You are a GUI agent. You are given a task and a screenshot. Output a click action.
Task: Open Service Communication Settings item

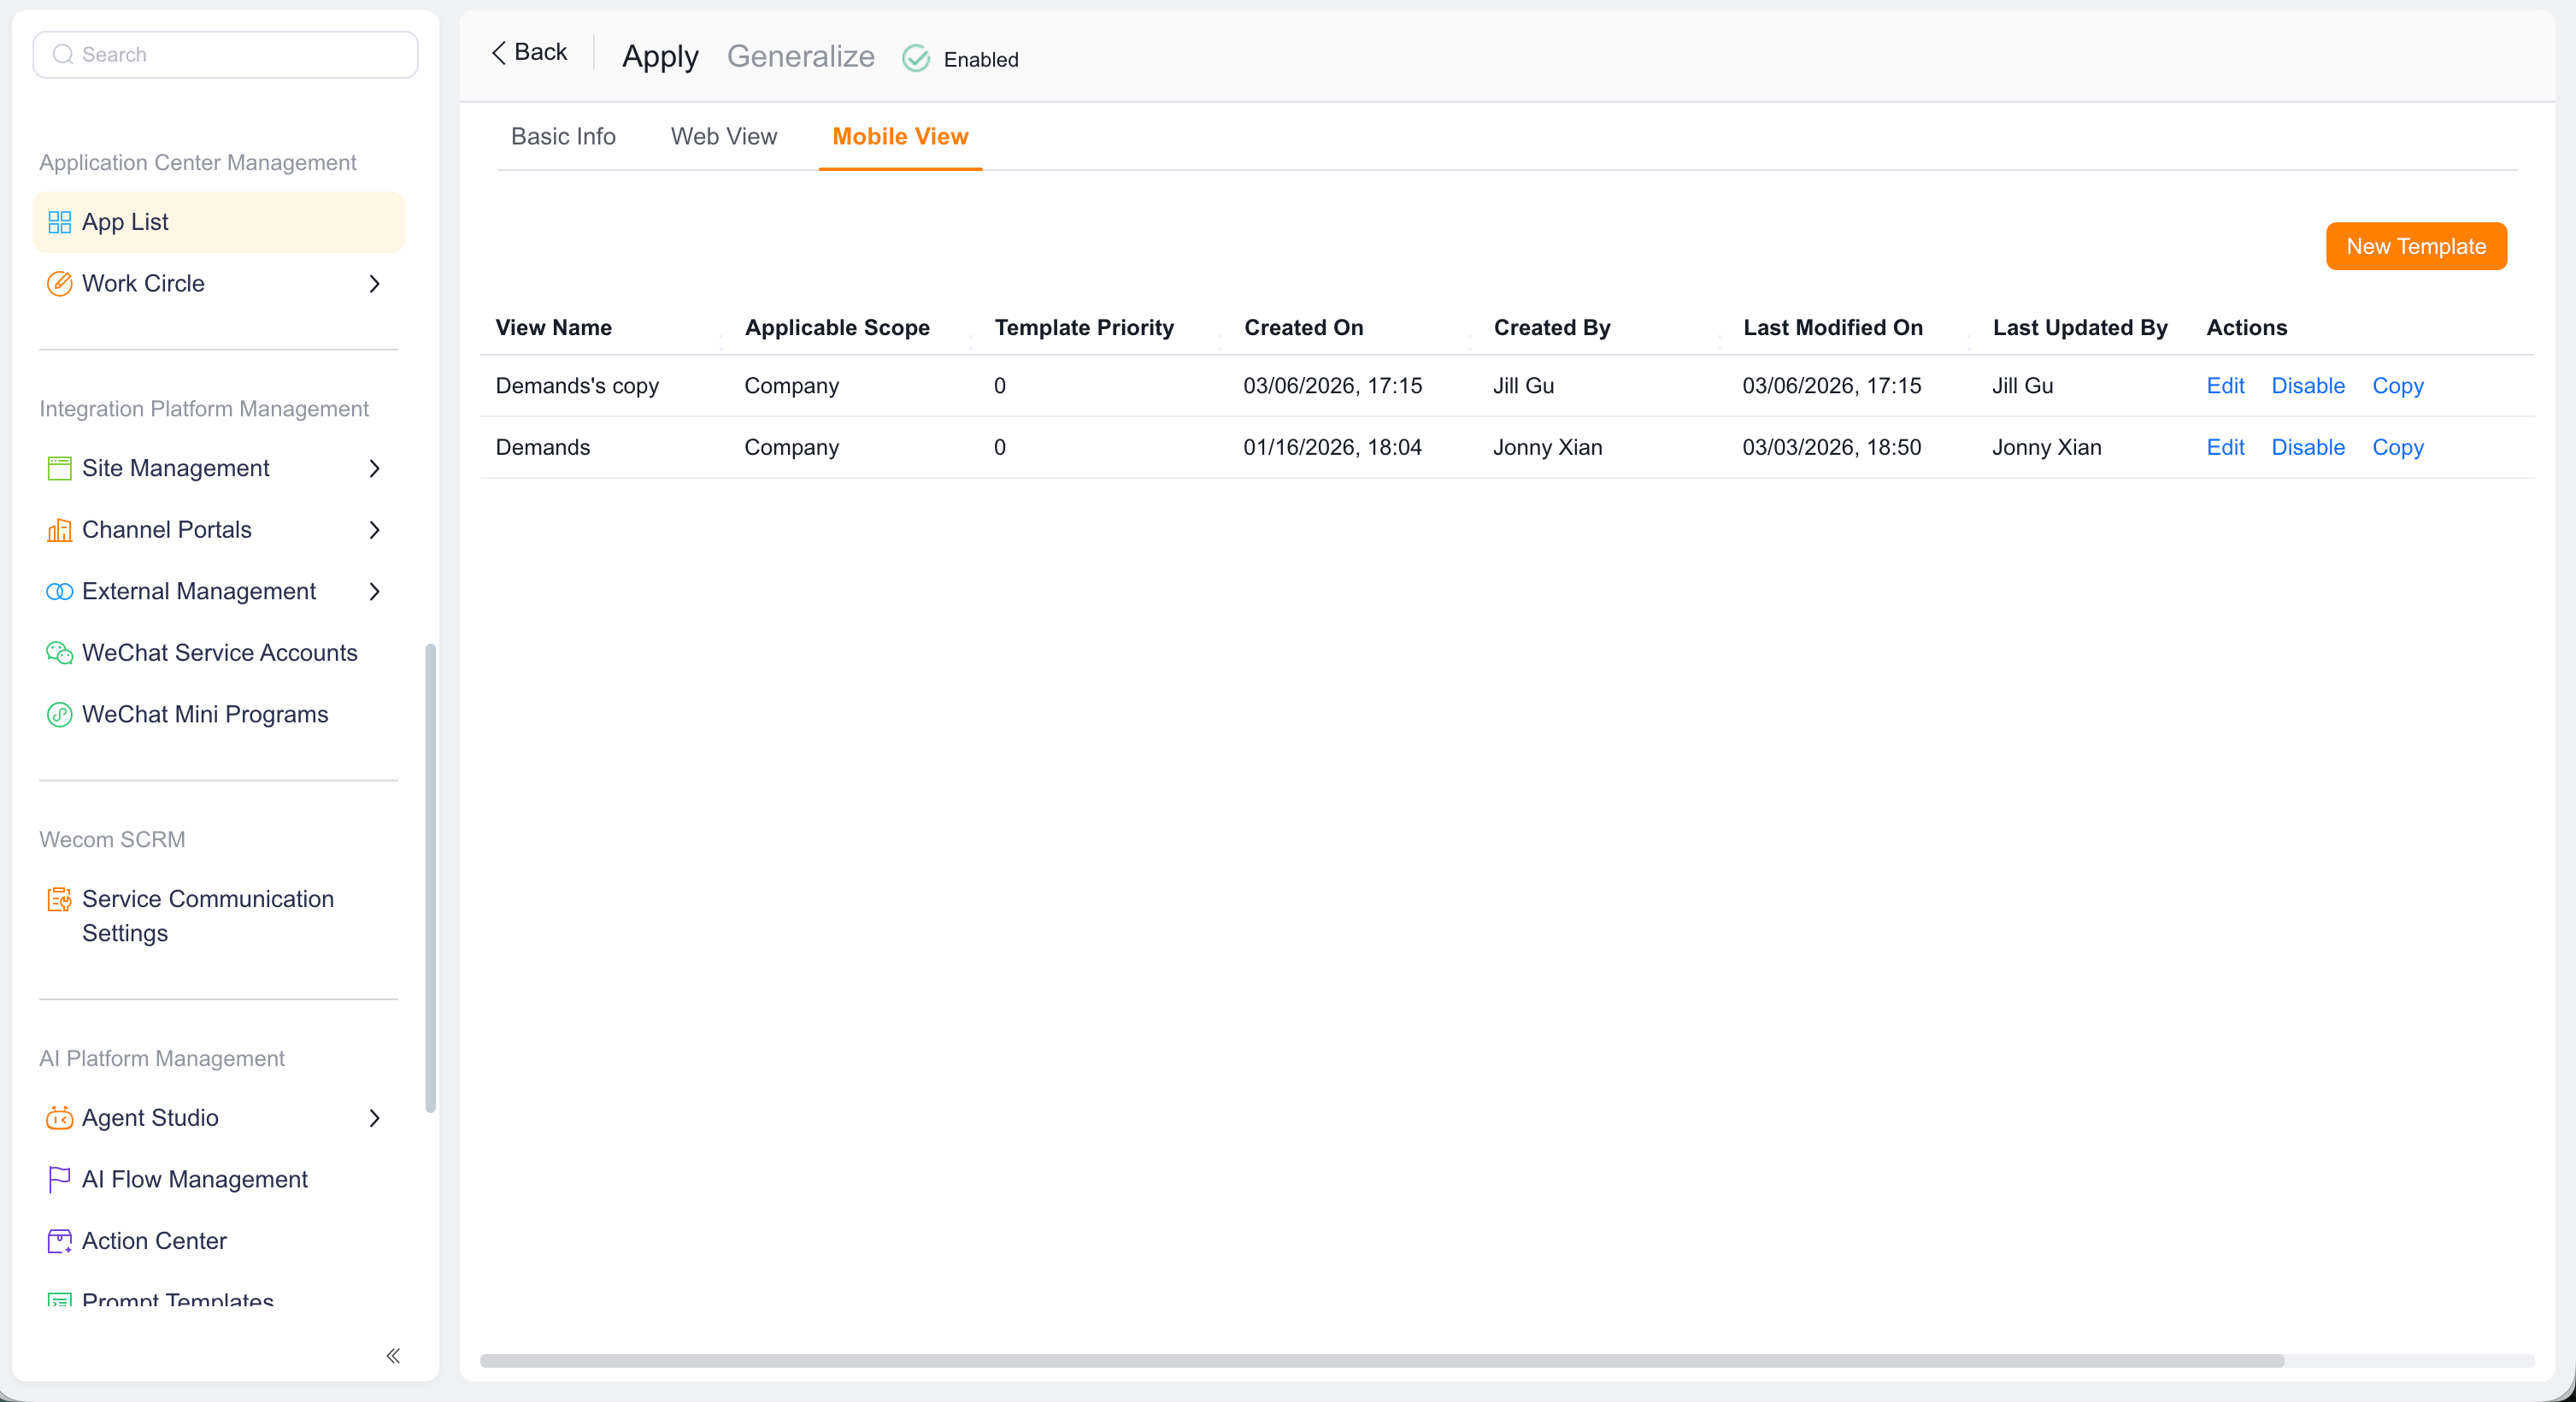coord(219,916)
